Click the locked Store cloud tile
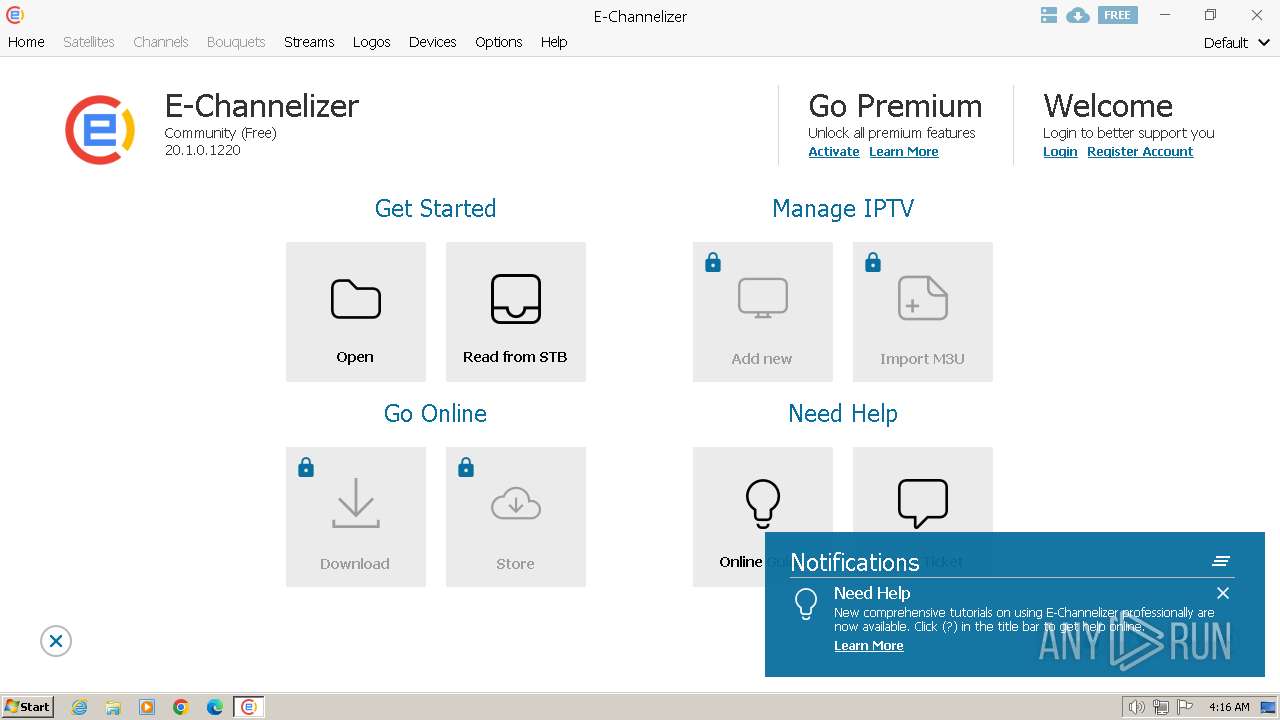This screenshot has width=1280, height=720. (x=515, y=517)
